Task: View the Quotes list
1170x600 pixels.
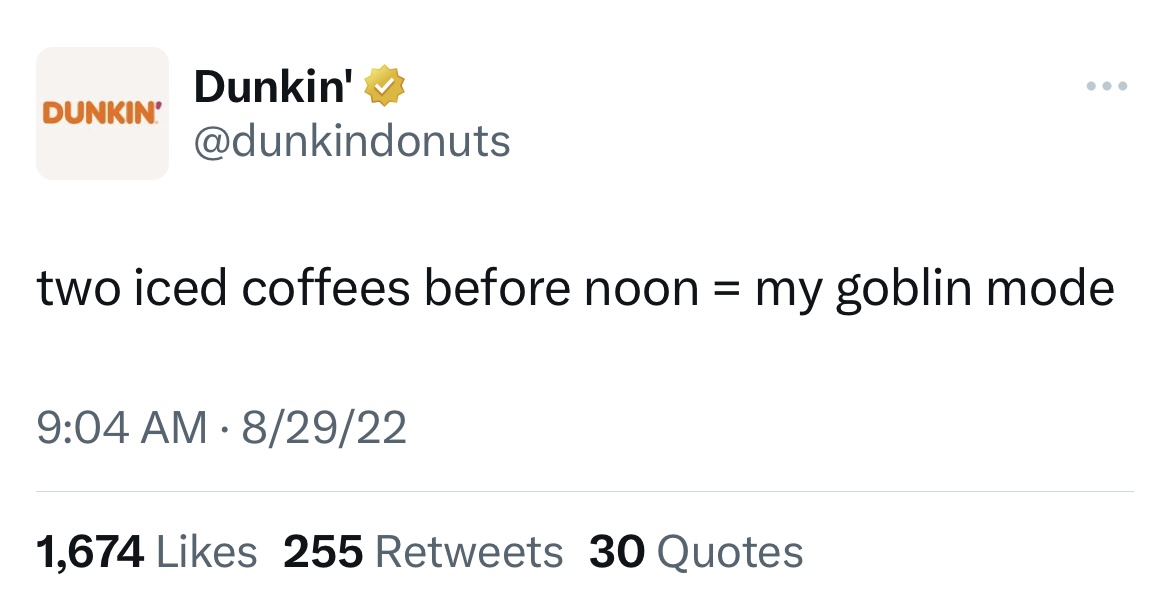Action: pos(730,552)
